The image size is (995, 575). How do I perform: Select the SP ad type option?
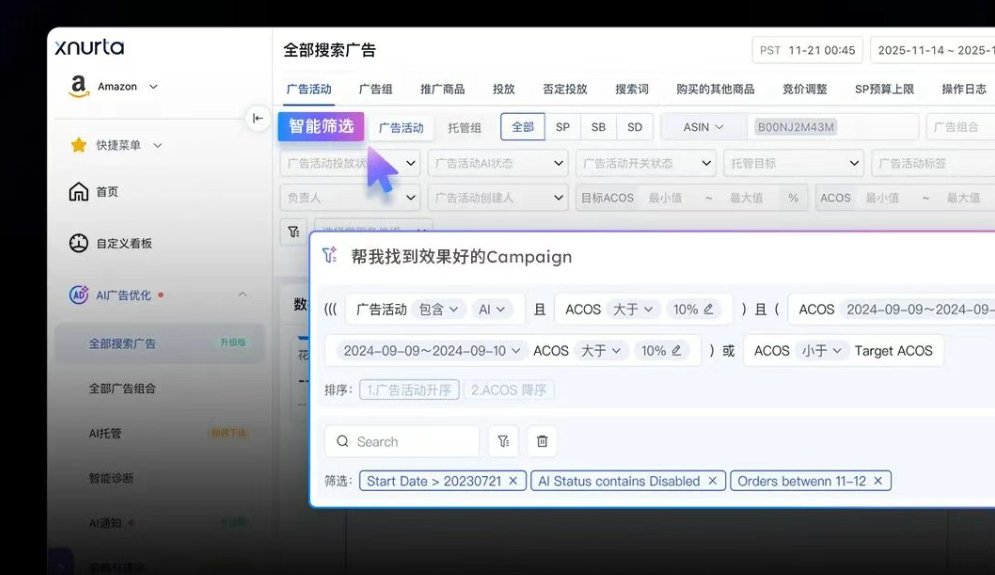pos(563,127)
